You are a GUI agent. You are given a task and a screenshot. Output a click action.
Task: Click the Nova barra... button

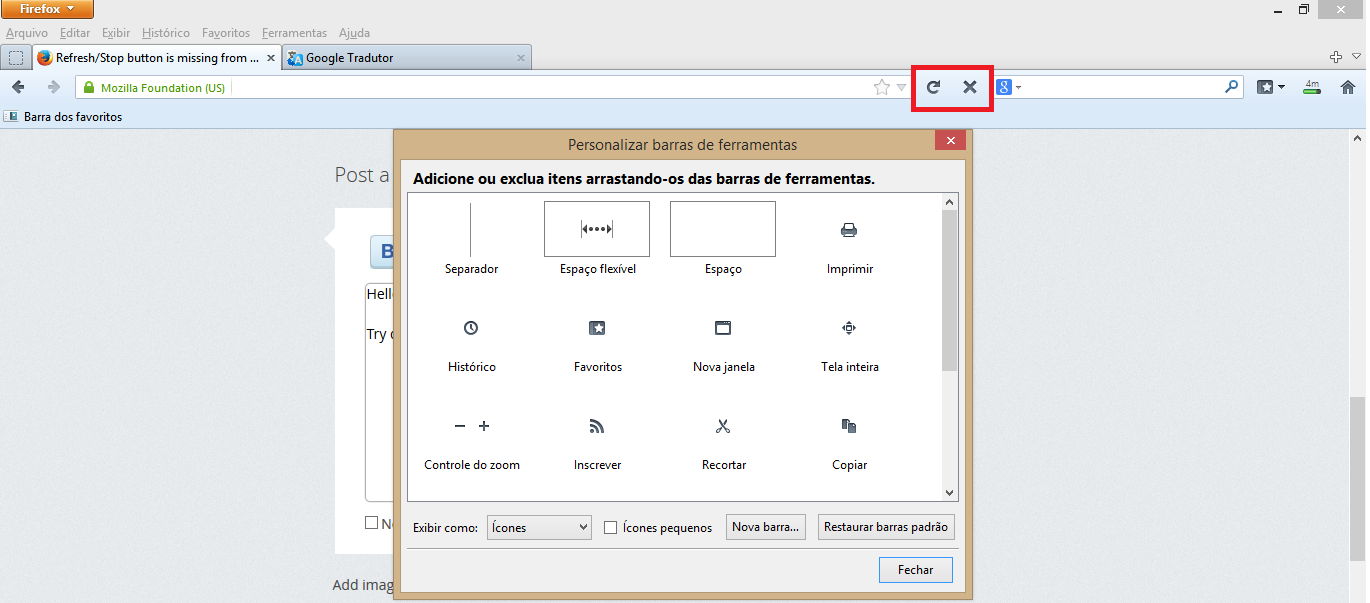766,527
